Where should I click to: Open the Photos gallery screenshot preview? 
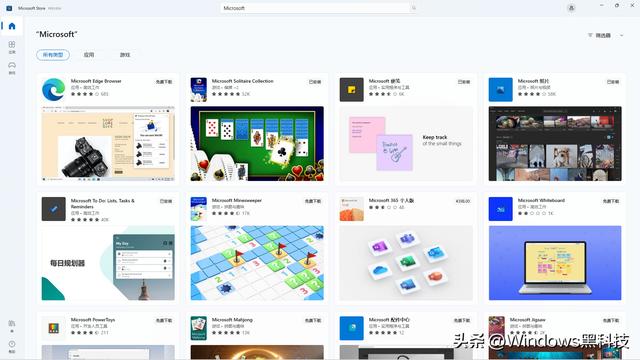(x=555, y=144)
